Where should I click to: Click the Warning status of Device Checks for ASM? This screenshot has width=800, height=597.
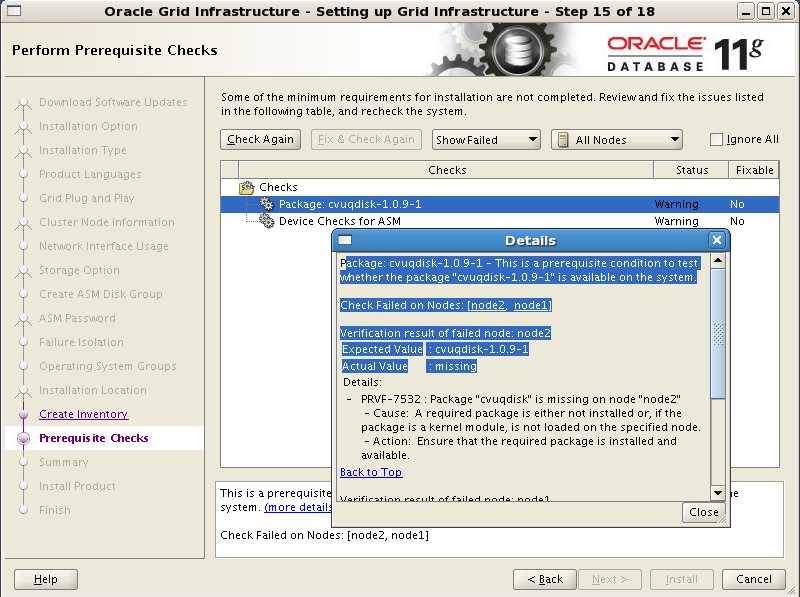[677, 221]
